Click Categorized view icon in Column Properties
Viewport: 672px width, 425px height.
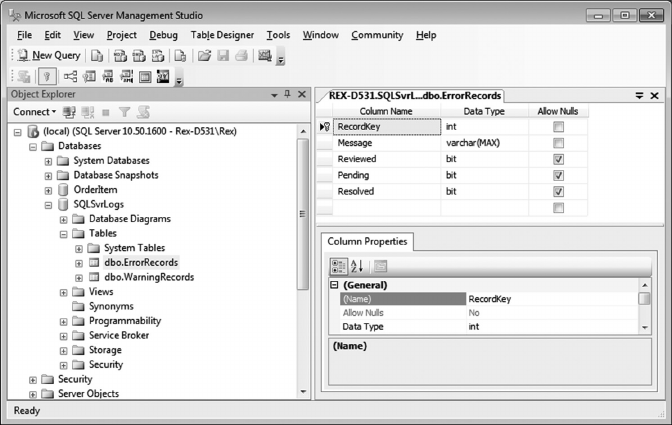click(339, 266)
